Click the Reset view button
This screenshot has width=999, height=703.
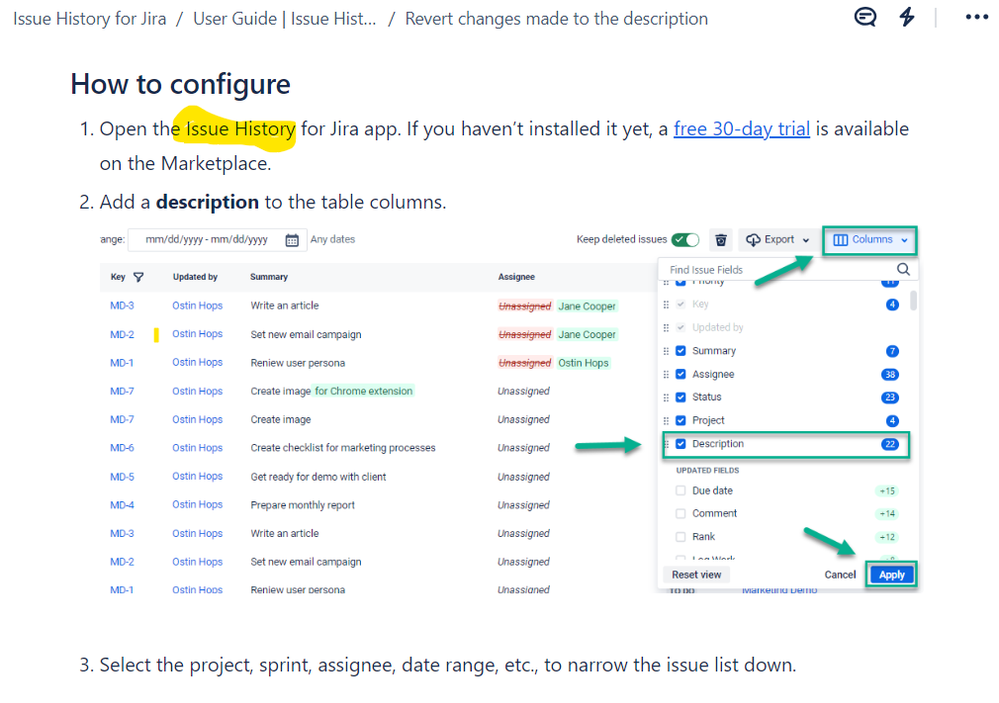696,575
